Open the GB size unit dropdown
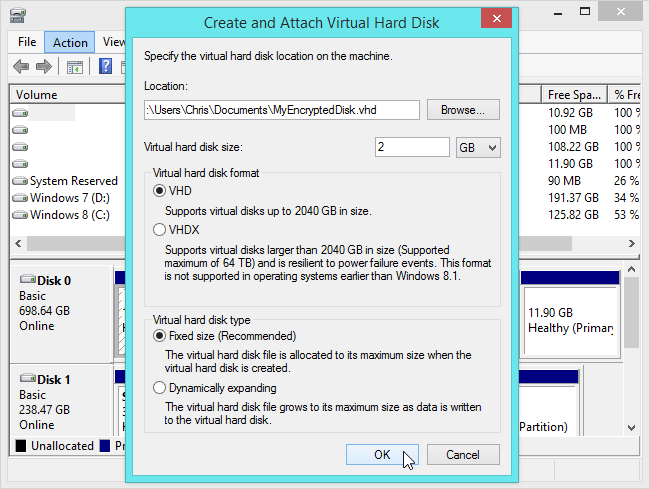Image resolution: width=650 pixels, height=489 pixels. pos(477,147)
